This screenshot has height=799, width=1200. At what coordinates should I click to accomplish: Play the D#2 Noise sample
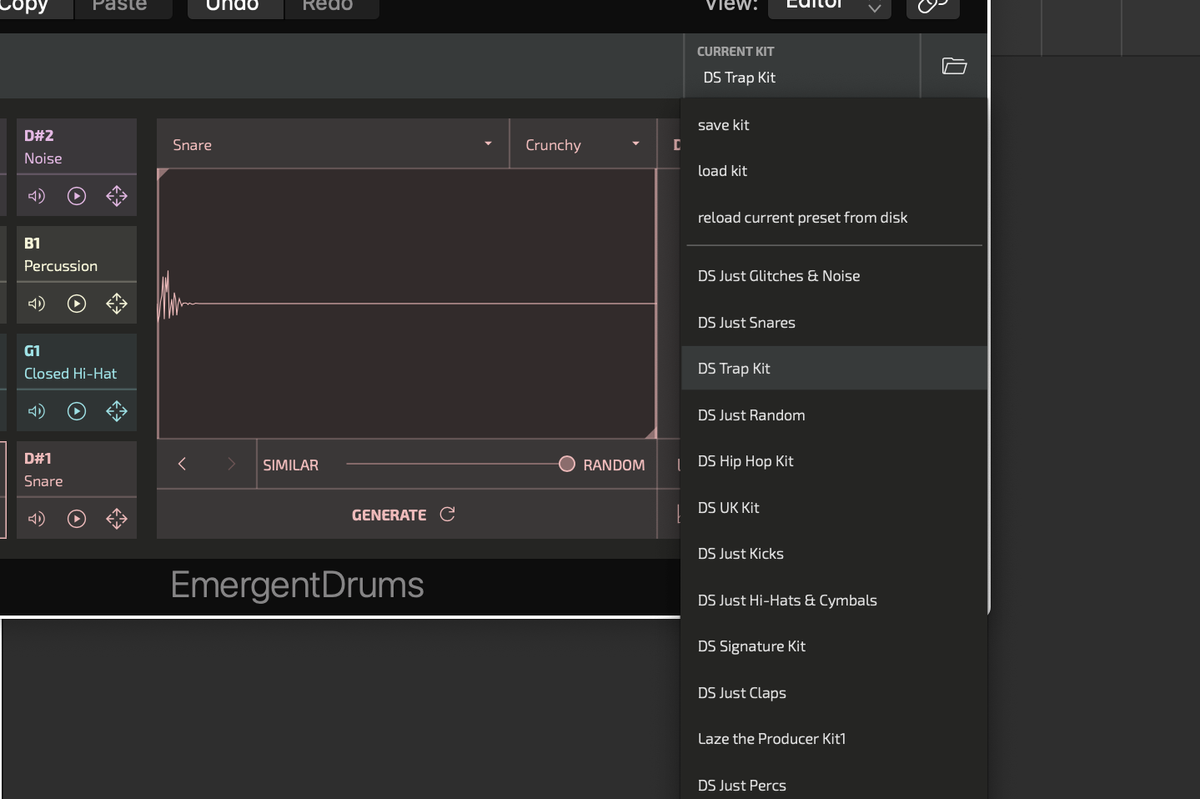(x=76, y=196)
